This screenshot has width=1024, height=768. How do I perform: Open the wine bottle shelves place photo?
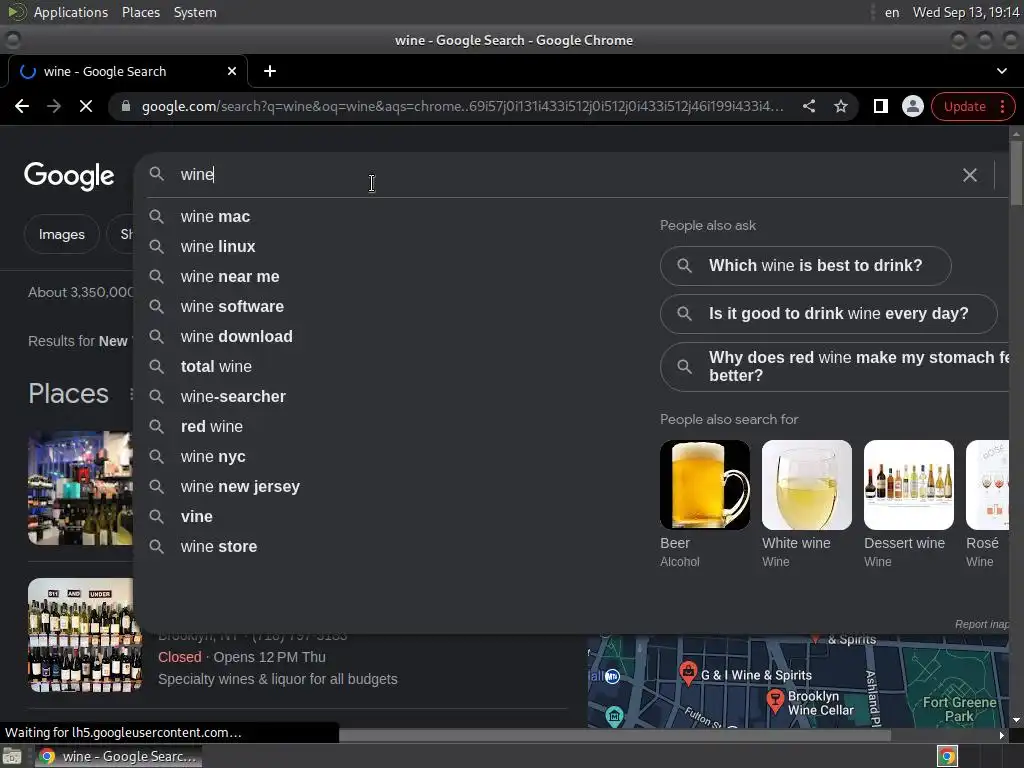click(85, 635)
